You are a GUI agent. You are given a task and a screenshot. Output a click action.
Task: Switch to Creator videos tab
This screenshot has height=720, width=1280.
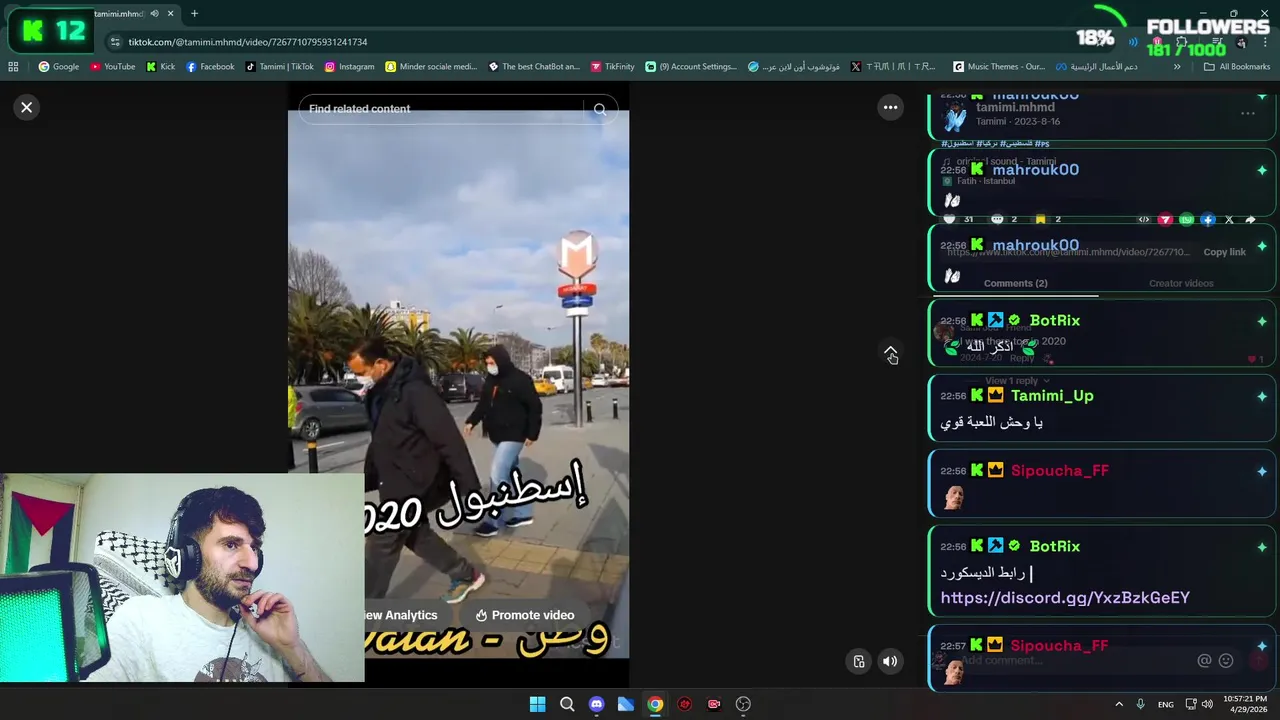1181,283
